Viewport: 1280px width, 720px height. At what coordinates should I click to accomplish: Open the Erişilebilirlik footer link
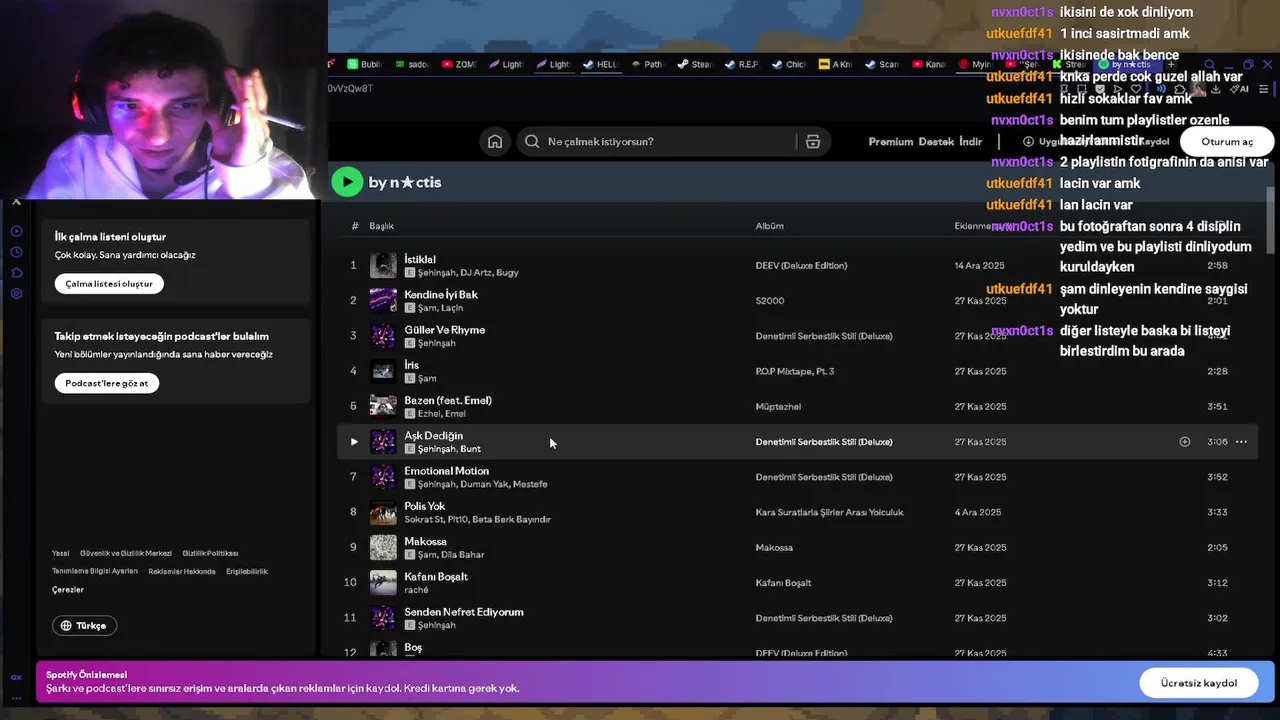coord(247,571)
